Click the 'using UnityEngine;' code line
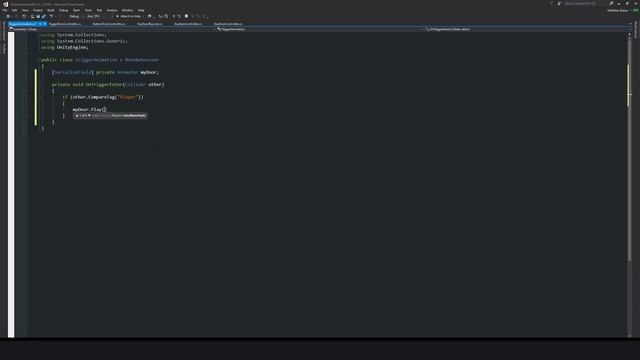Image resolution: width=640 pixels, height=360 pixels. pos(64,47)
